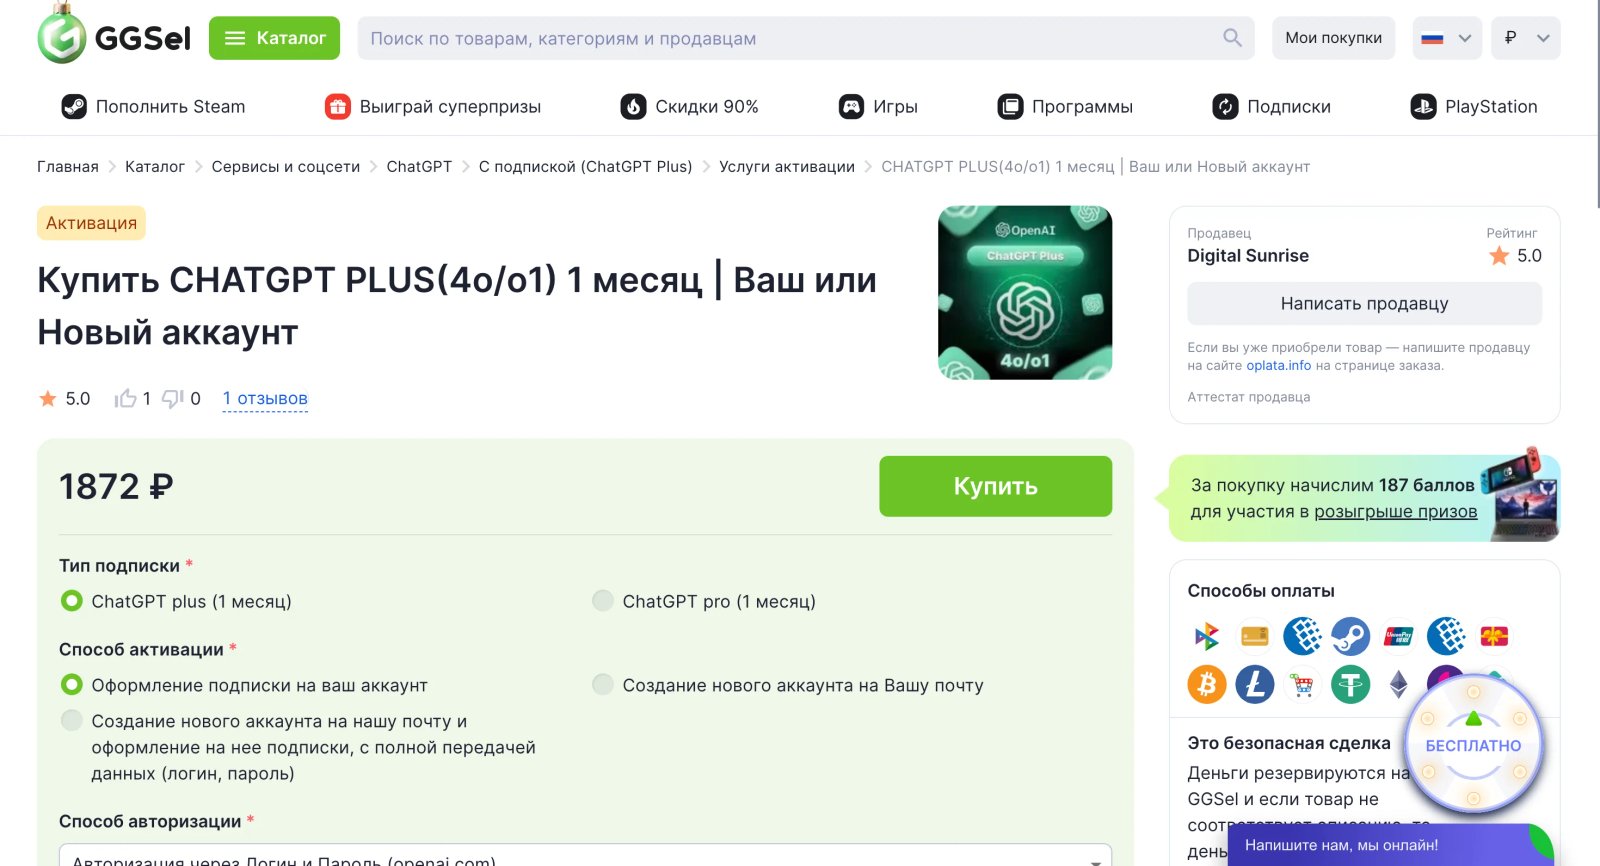Open Скидки 90% section
Viewport: 1600px width, 866px height.
689,107
